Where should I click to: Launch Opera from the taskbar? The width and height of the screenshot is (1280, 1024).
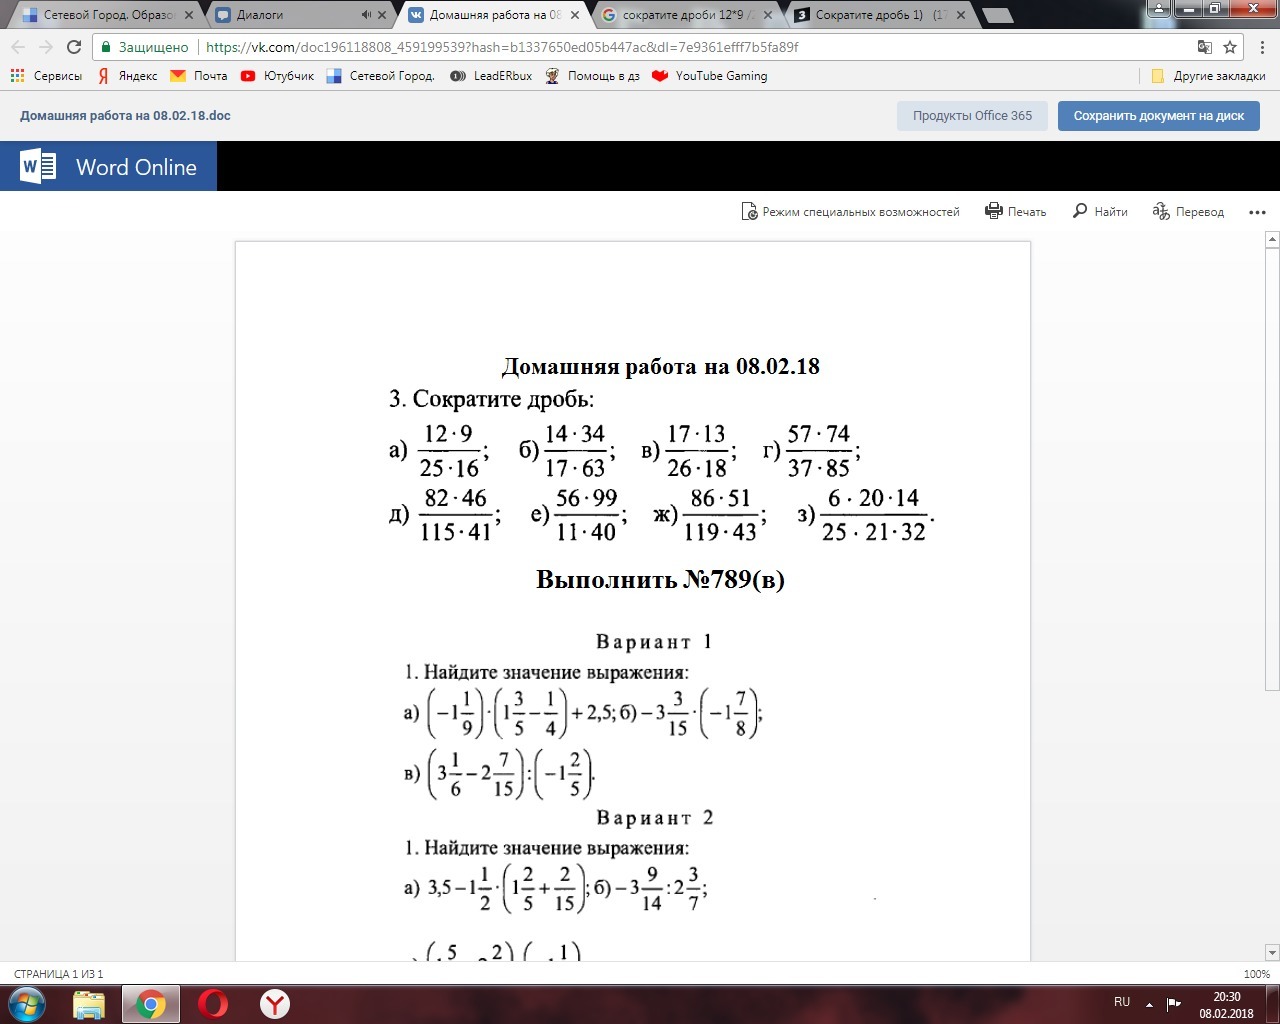click(x=210, y=1005)
